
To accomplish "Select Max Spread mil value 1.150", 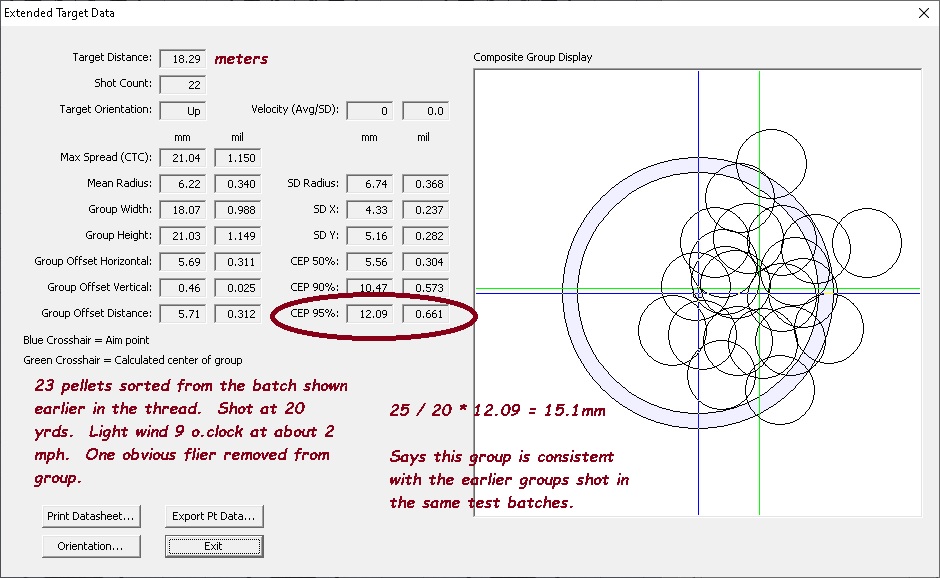I will (x=238, y=158).
